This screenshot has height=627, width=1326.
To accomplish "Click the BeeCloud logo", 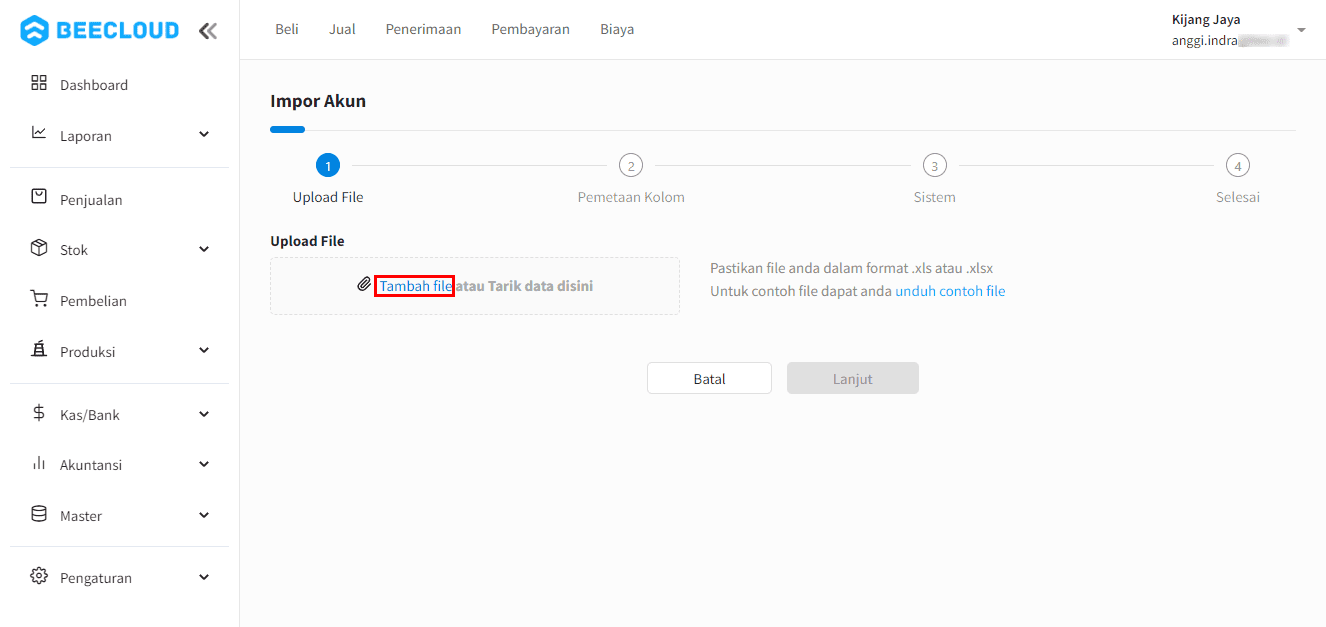I will tap(99, 31).
